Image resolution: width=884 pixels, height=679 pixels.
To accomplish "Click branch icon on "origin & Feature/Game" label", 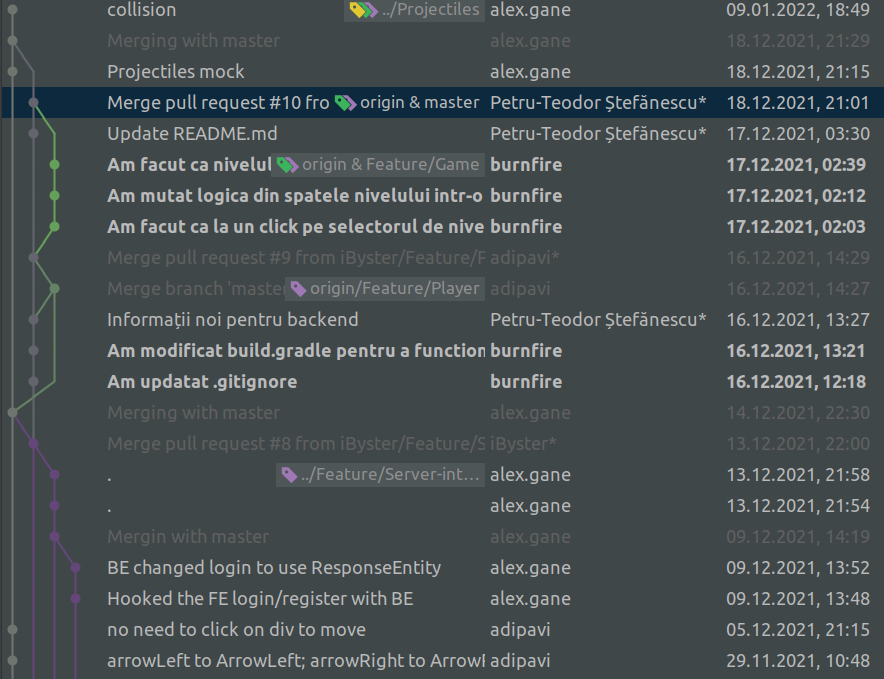I will coord(289,164).
